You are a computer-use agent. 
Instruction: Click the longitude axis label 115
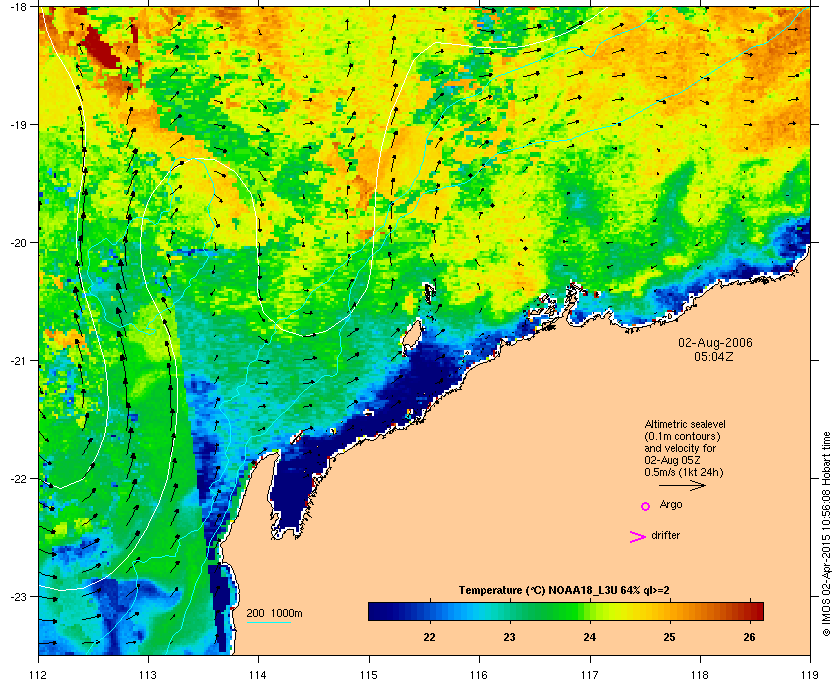point(369,674)
